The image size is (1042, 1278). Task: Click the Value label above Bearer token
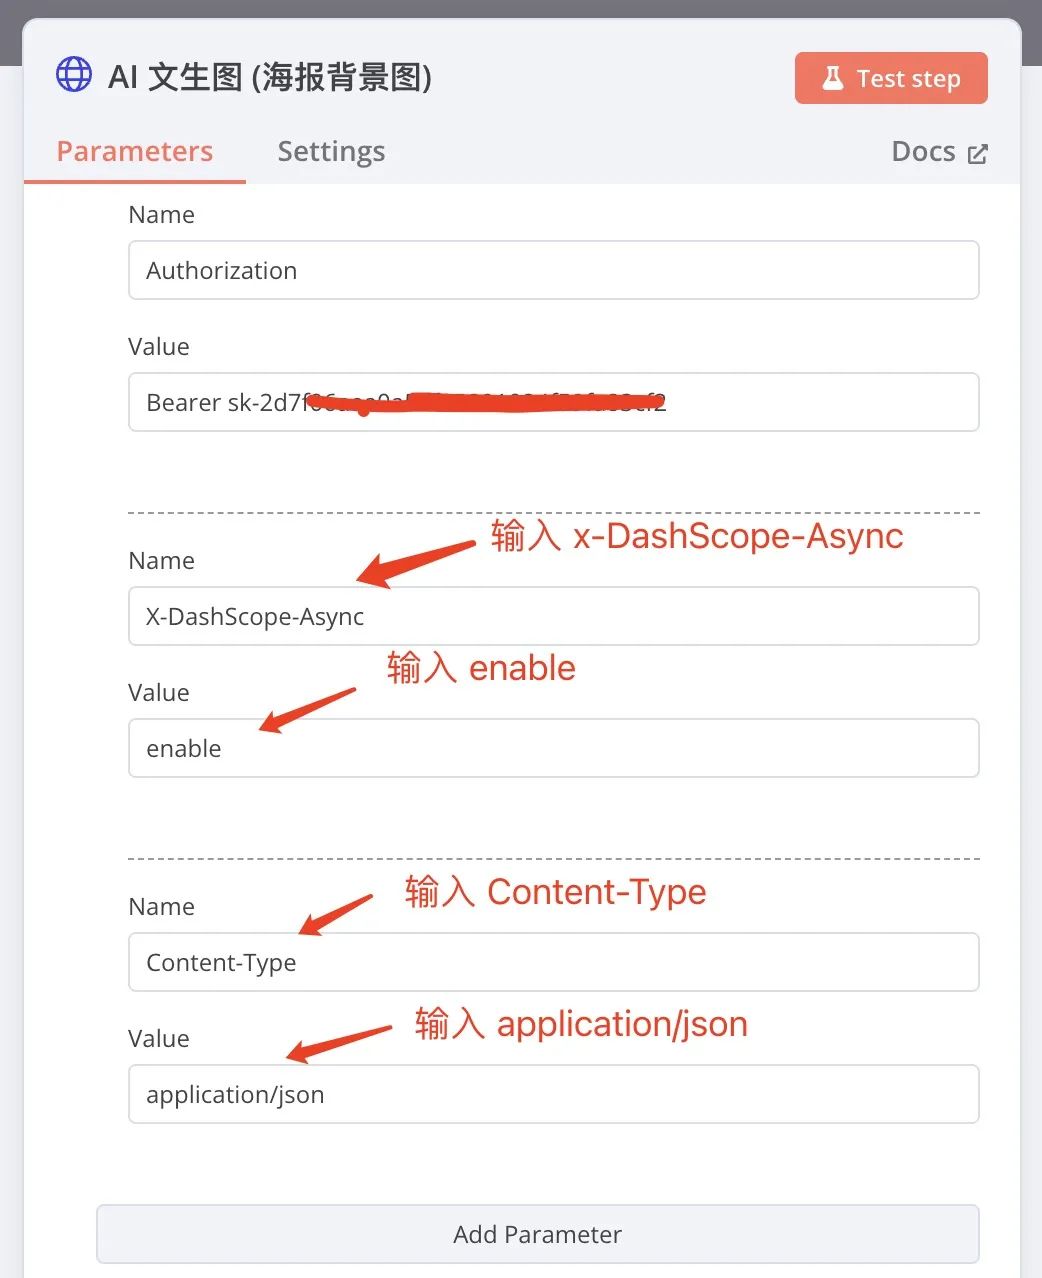[x=159, y=347]
